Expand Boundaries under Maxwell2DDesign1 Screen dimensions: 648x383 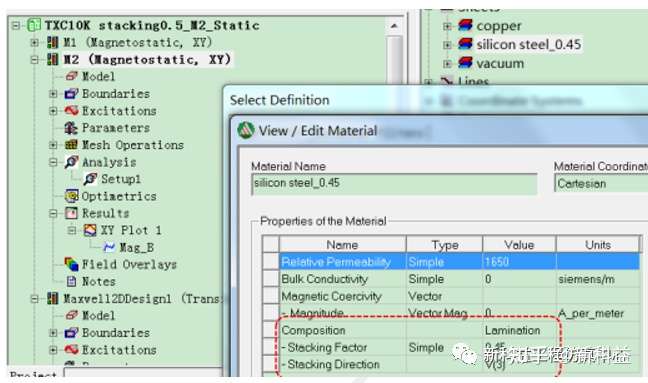tap(53, 333)
